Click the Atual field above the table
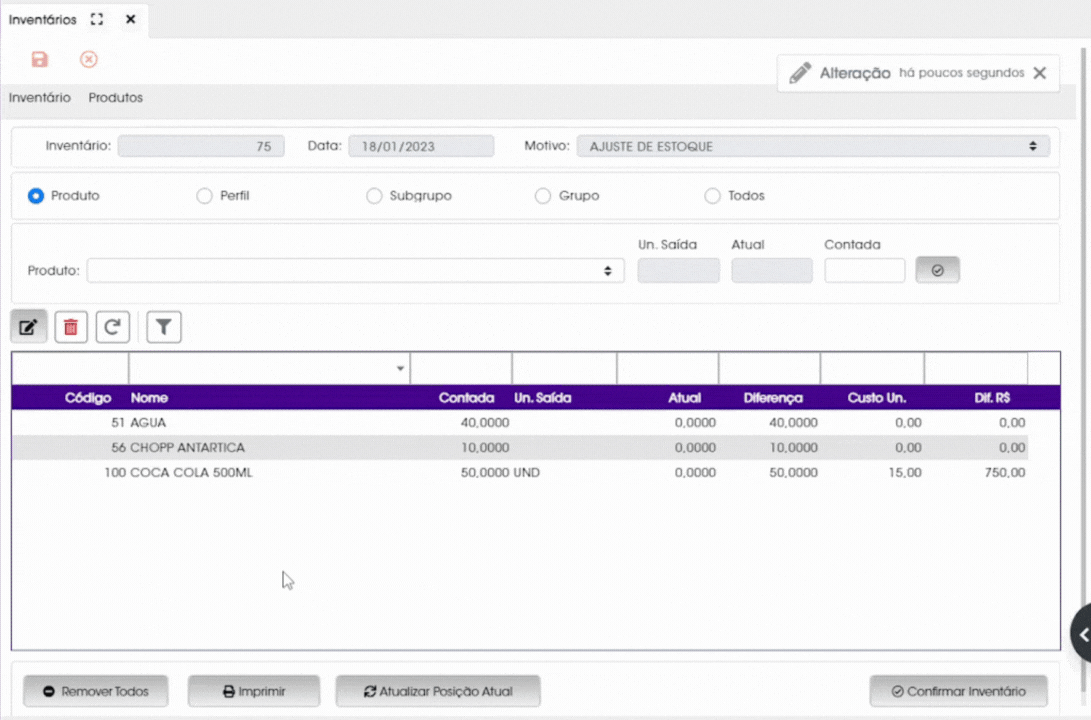Image resolution: width=1091 pixels, height=720 pixels. 772,271
